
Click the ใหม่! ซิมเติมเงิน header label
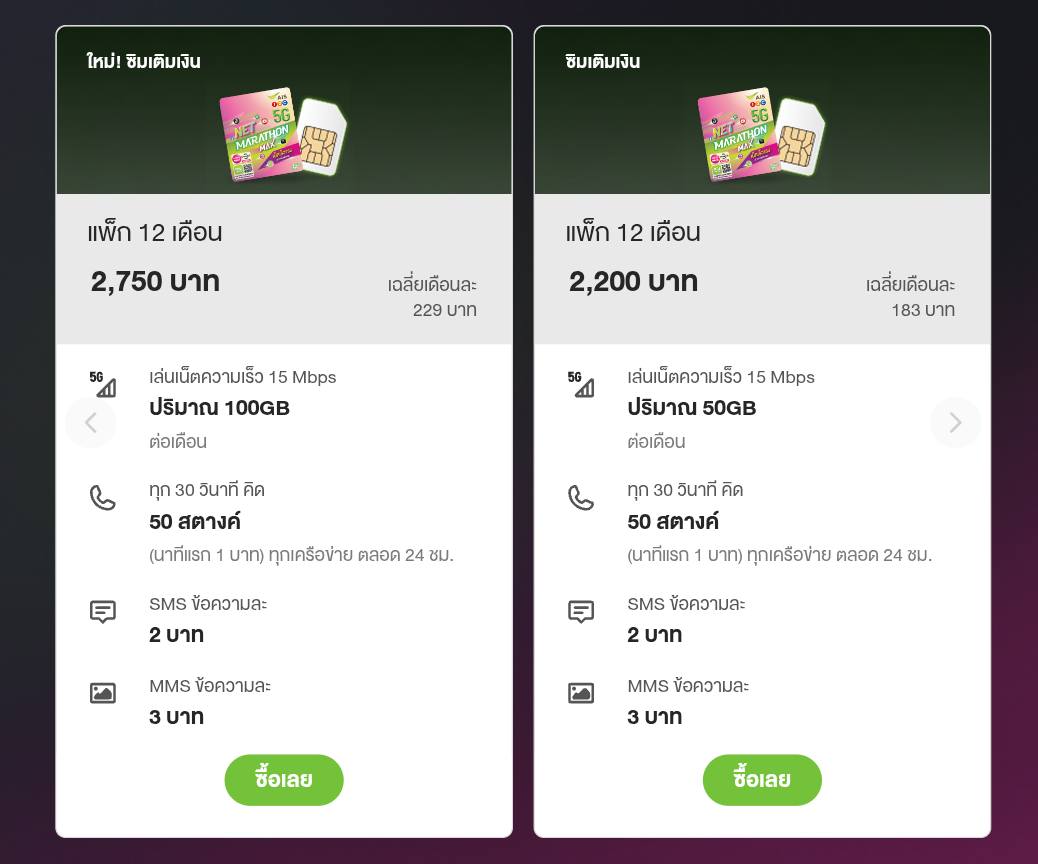pos(144,62)
